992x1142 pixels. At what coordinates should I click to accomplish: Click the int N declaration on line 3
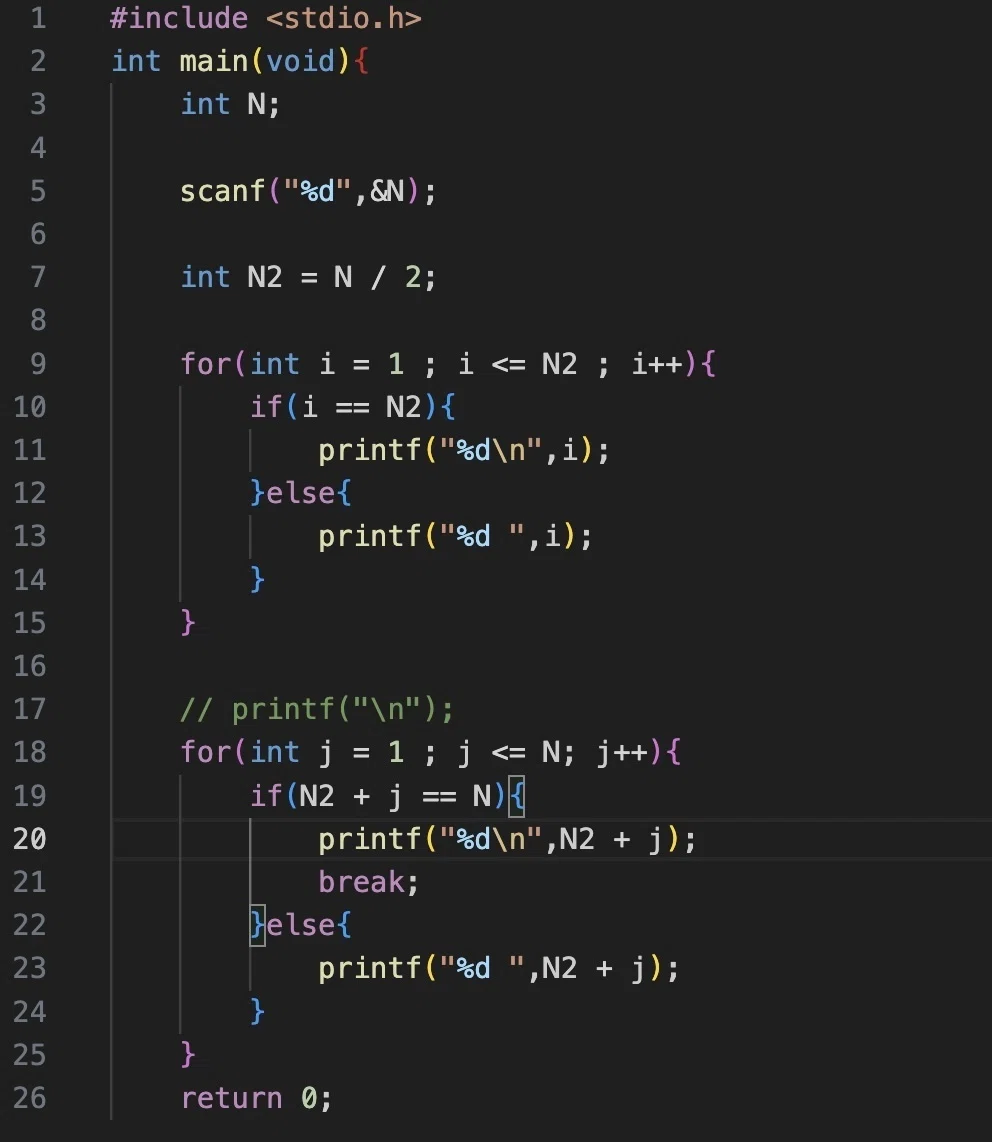click(230, 104)
